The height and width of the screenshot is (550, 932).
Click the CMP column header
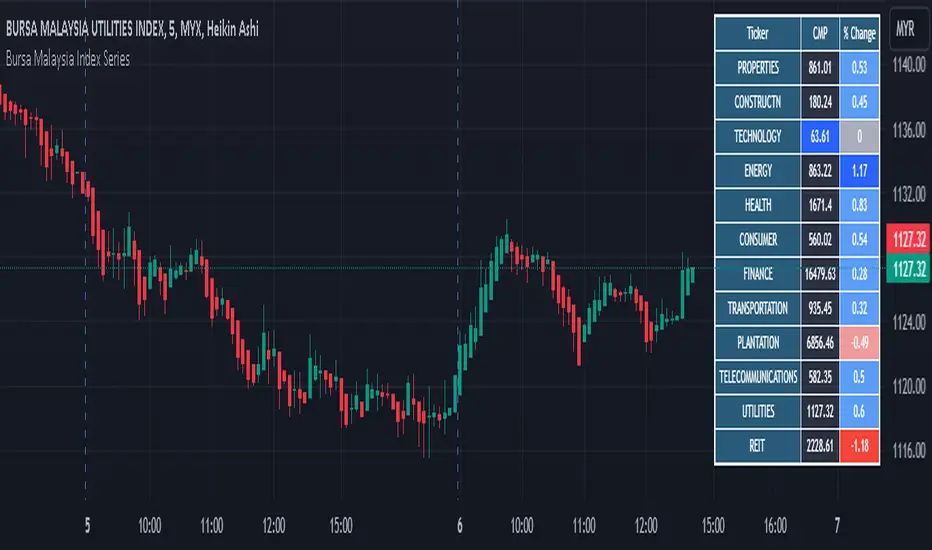[820, 33]
